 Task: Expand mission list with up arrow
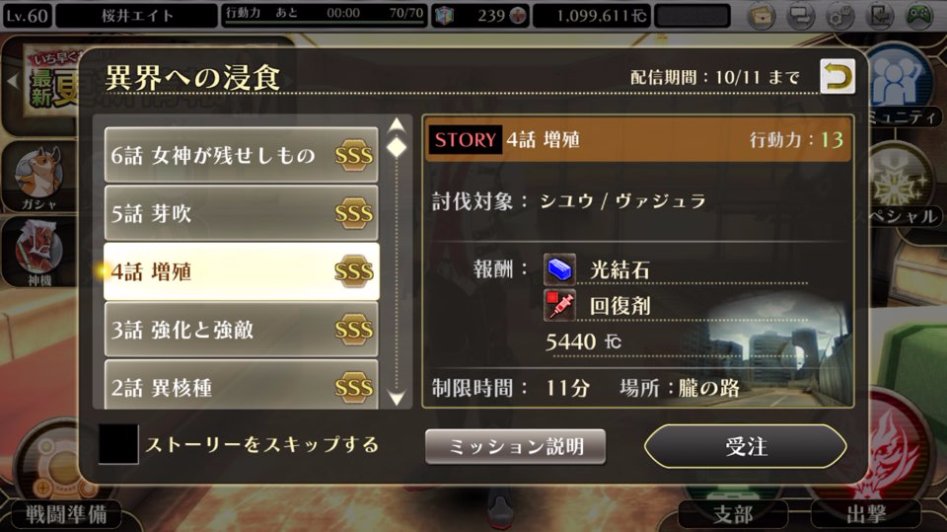[396, 124]
